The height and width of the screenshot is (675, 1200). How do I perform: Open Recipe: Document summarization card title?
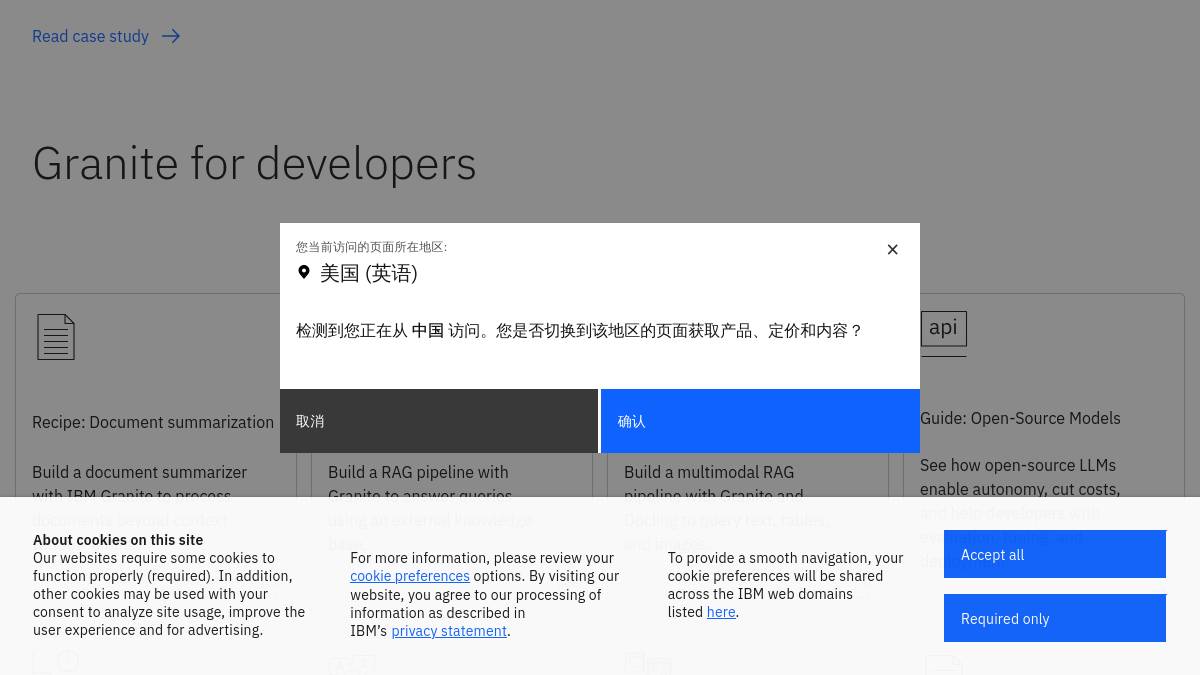pos(153,422)
